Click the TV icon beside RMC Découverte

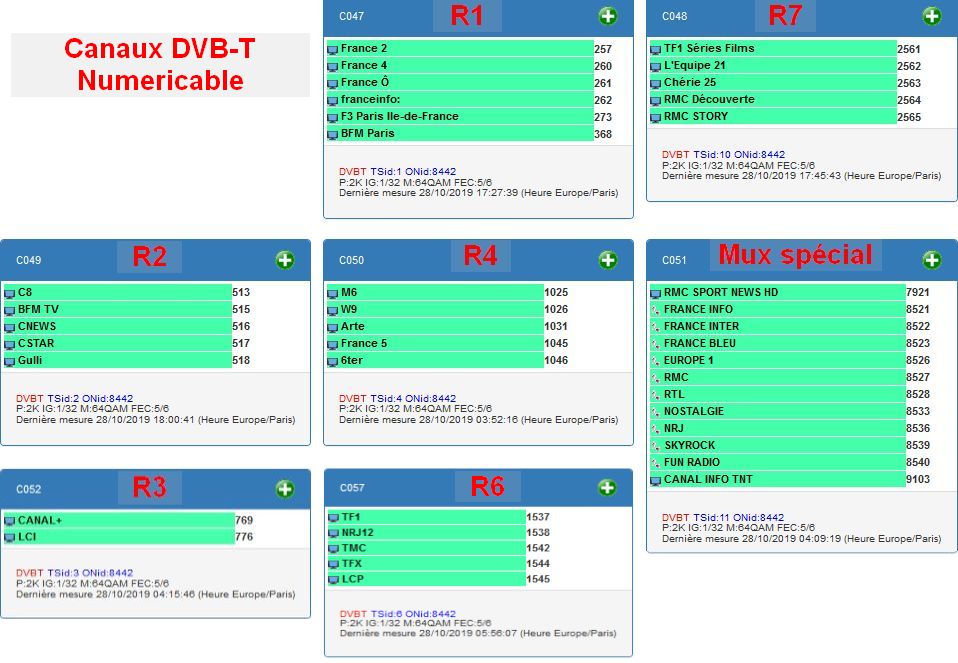pos(656,101)
